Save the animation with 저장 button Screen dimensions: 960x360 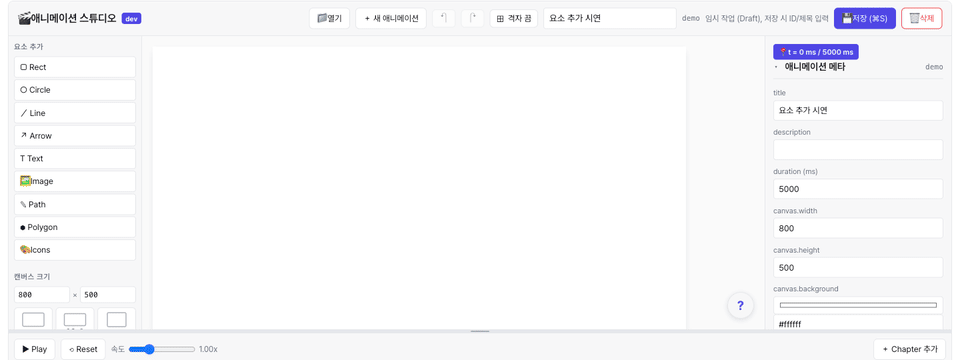tap(864, 18)
